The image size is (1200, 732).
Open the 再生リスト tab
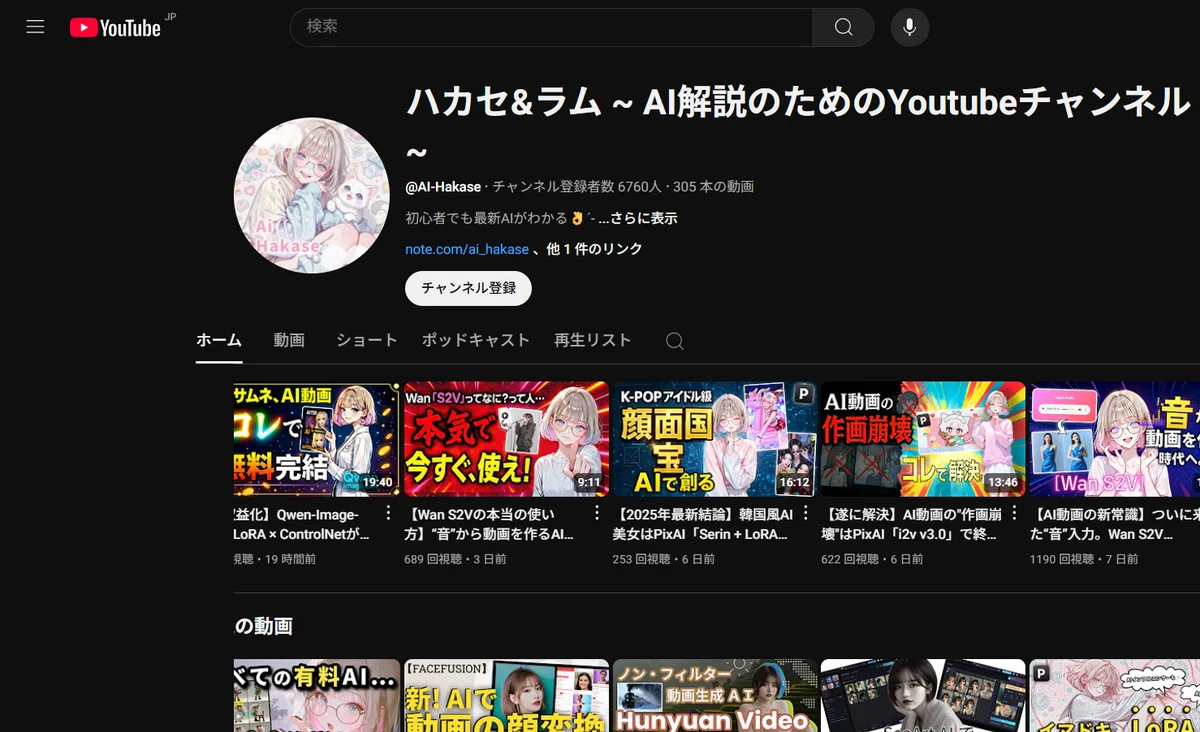pyautogui.click(x=593, y=340)
